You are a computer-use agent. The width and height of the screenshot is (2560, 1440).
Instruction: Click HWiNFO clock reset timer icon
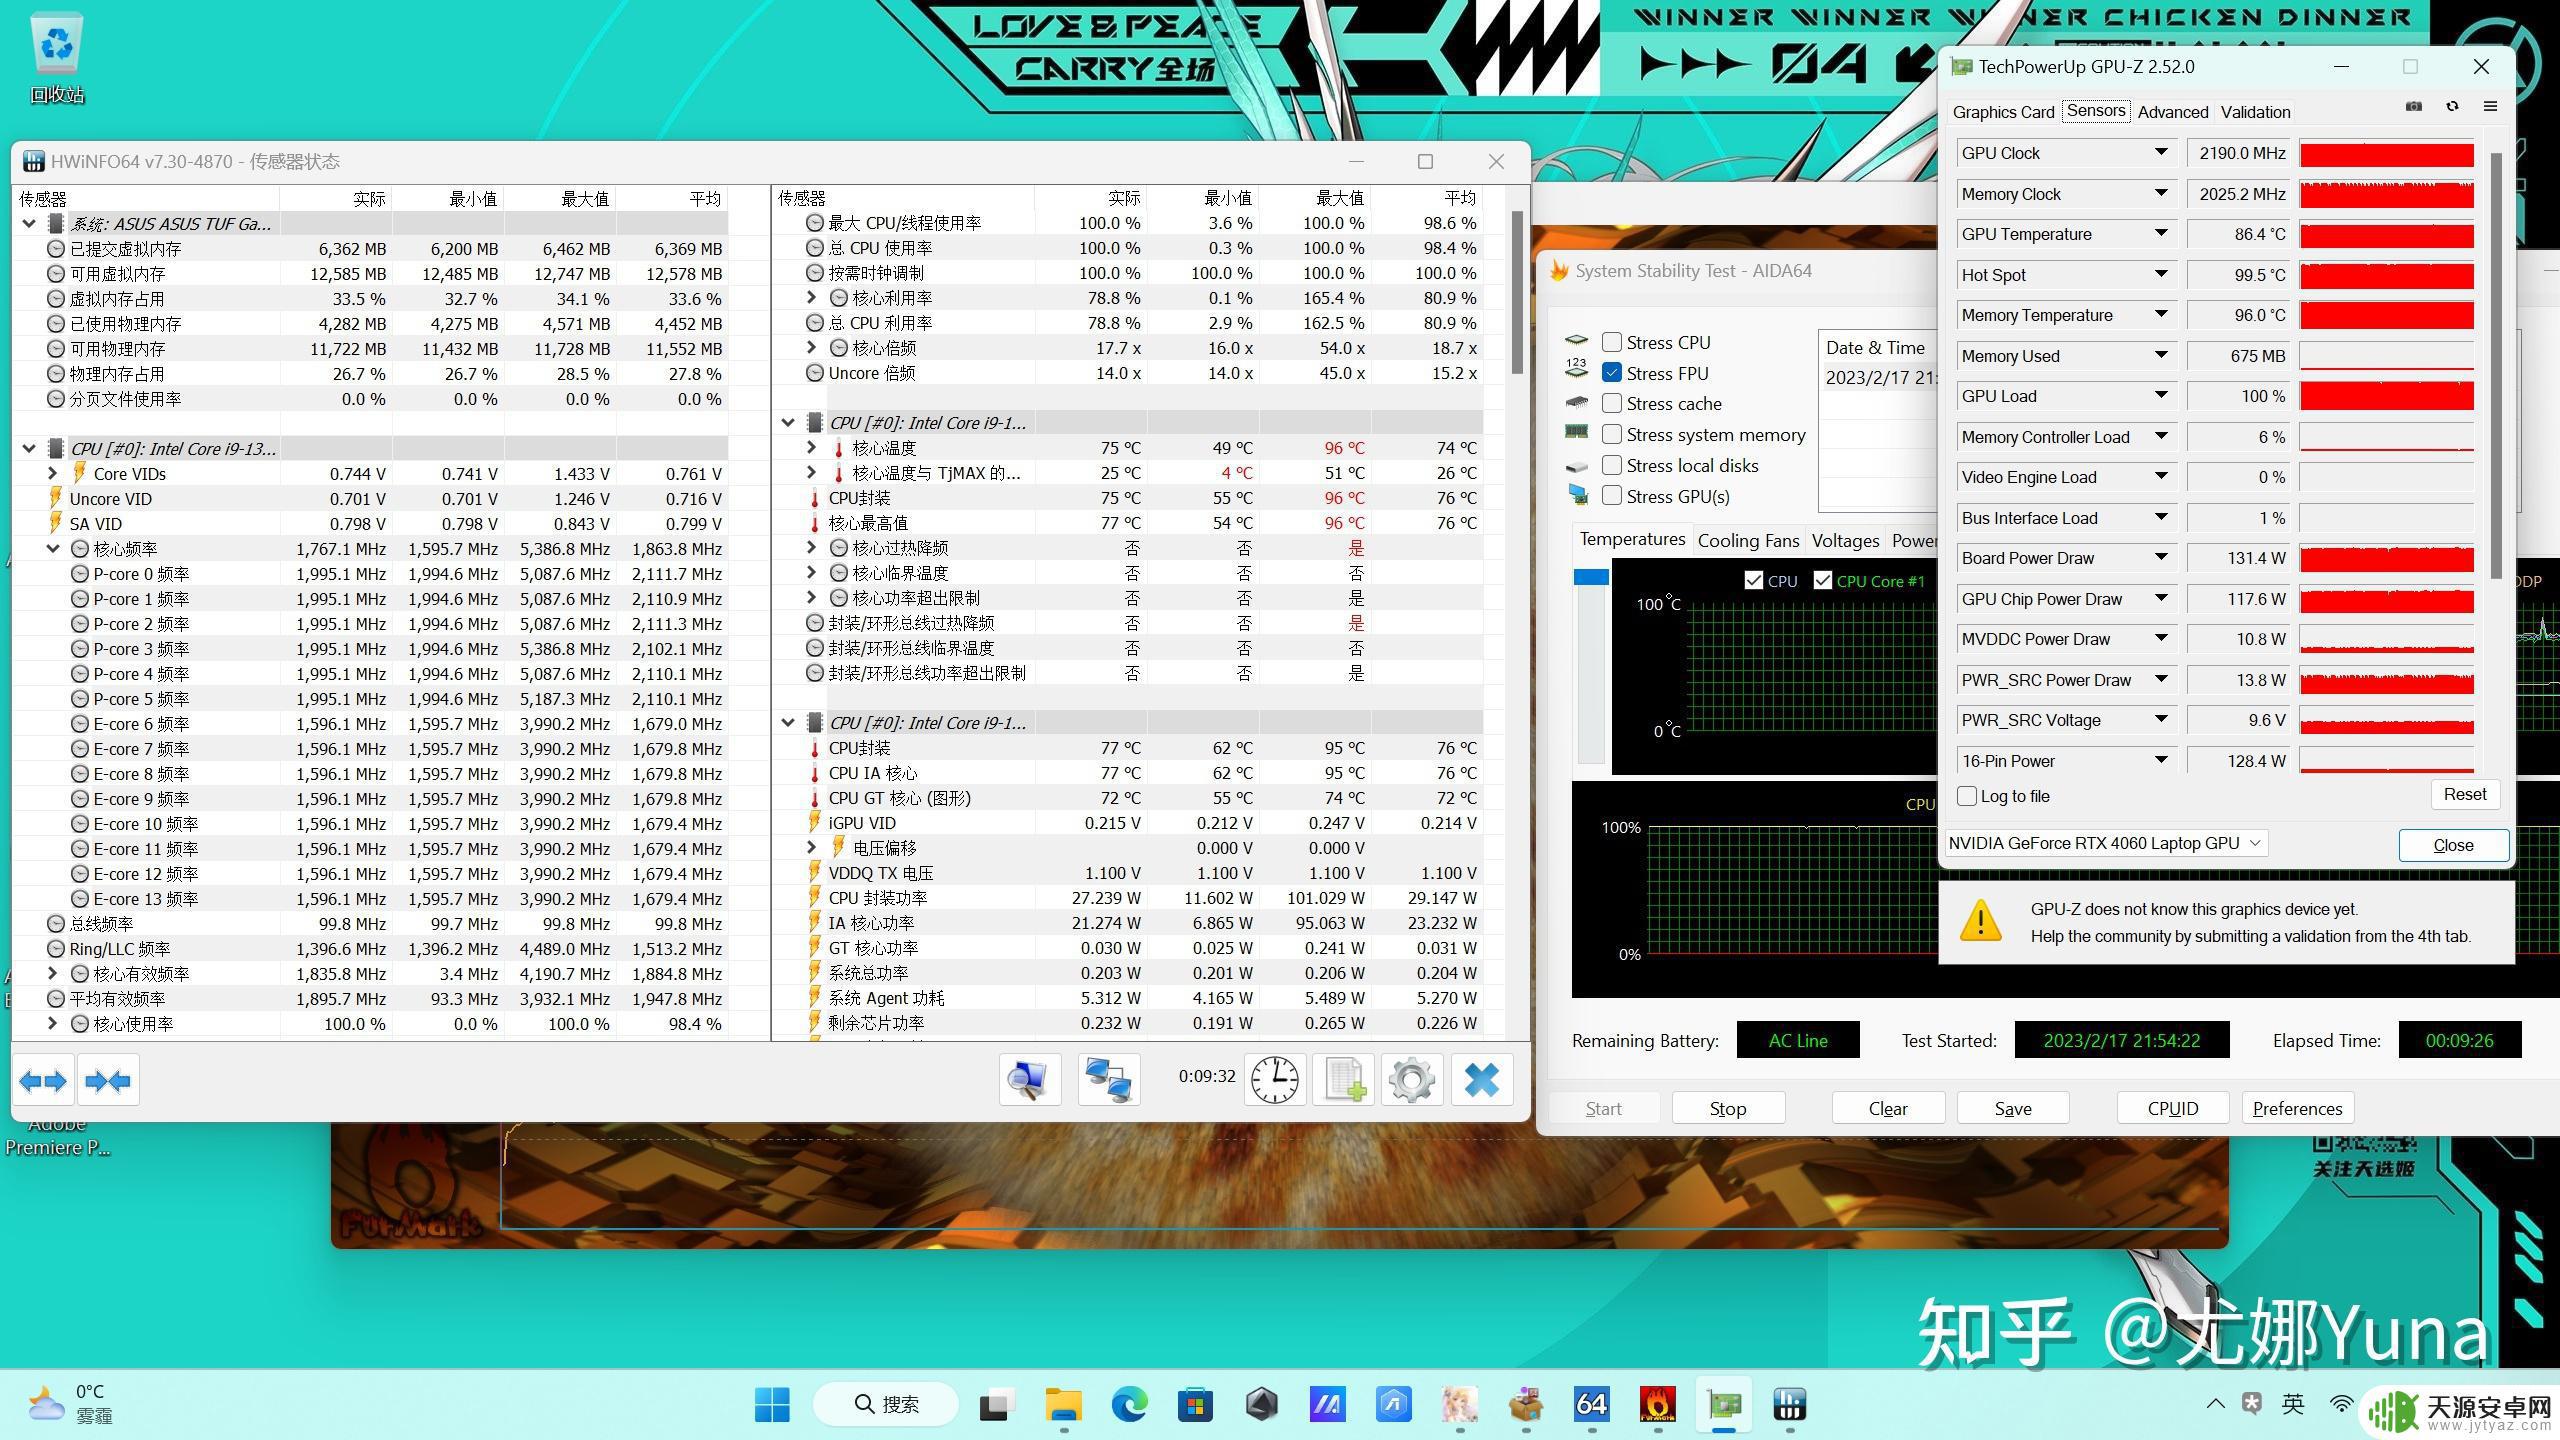click(1275, 1080)
